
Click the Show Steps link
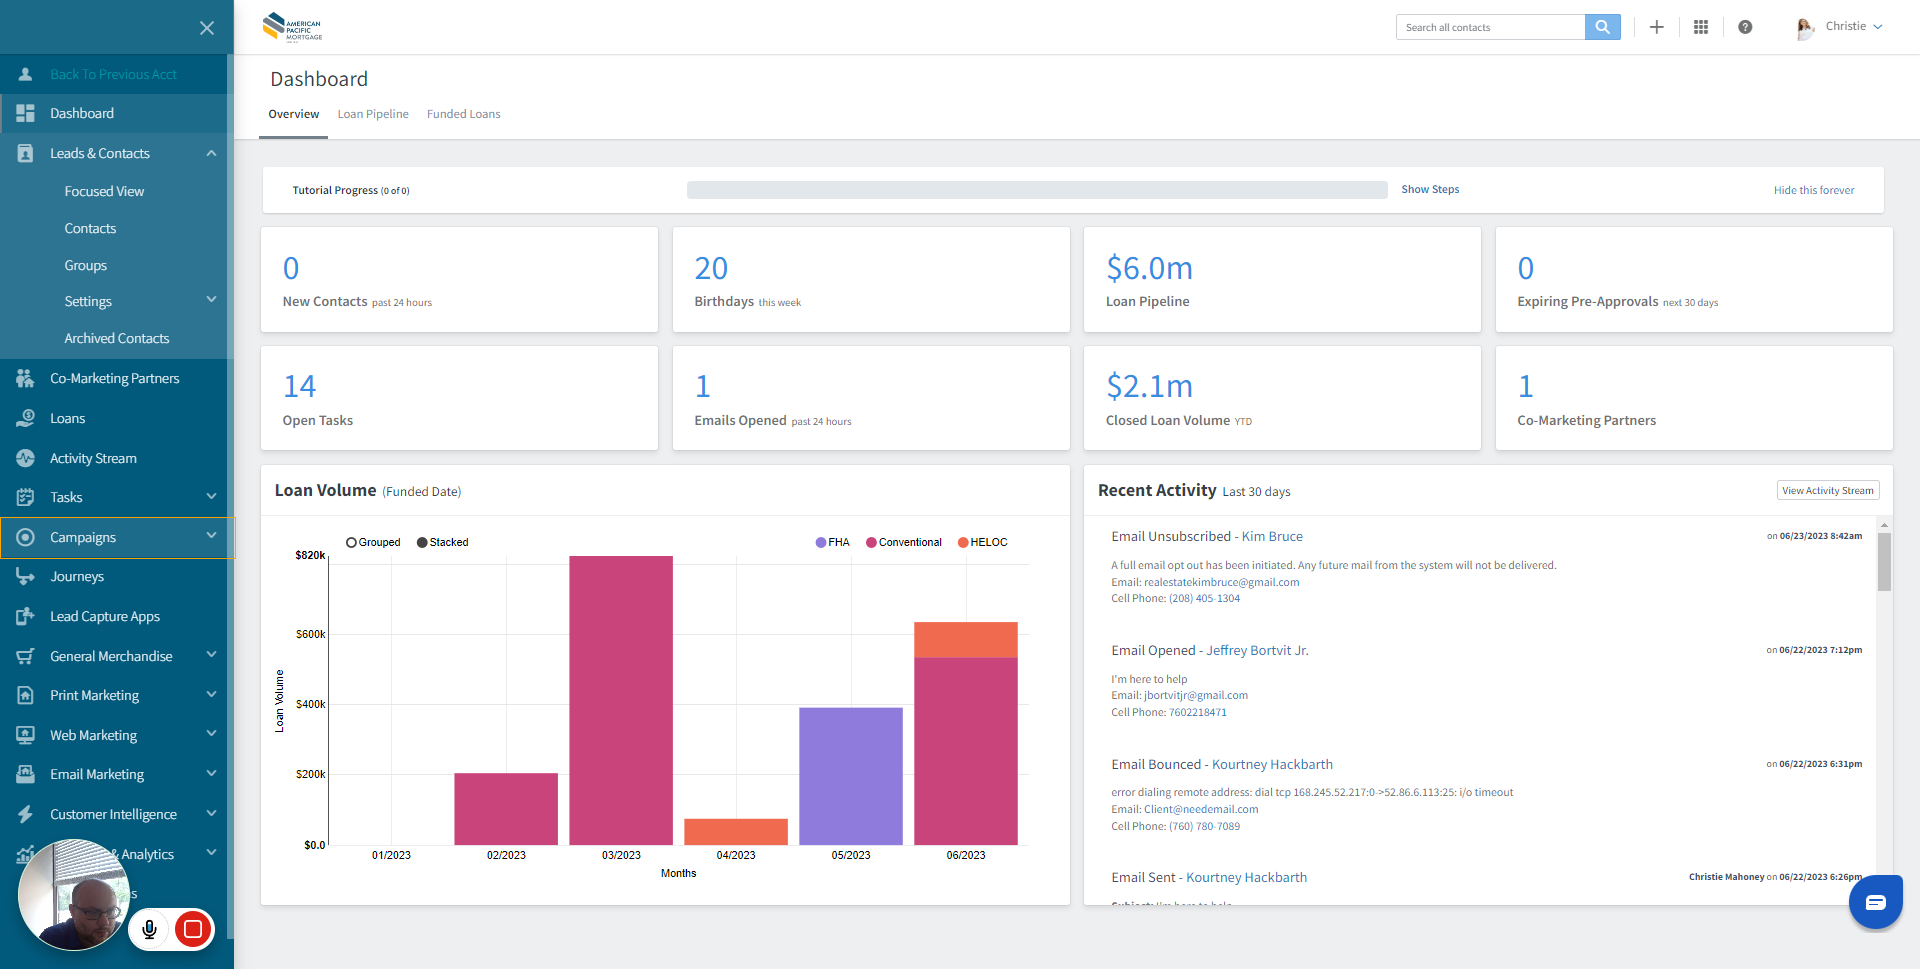click(x=1430, y=189)
